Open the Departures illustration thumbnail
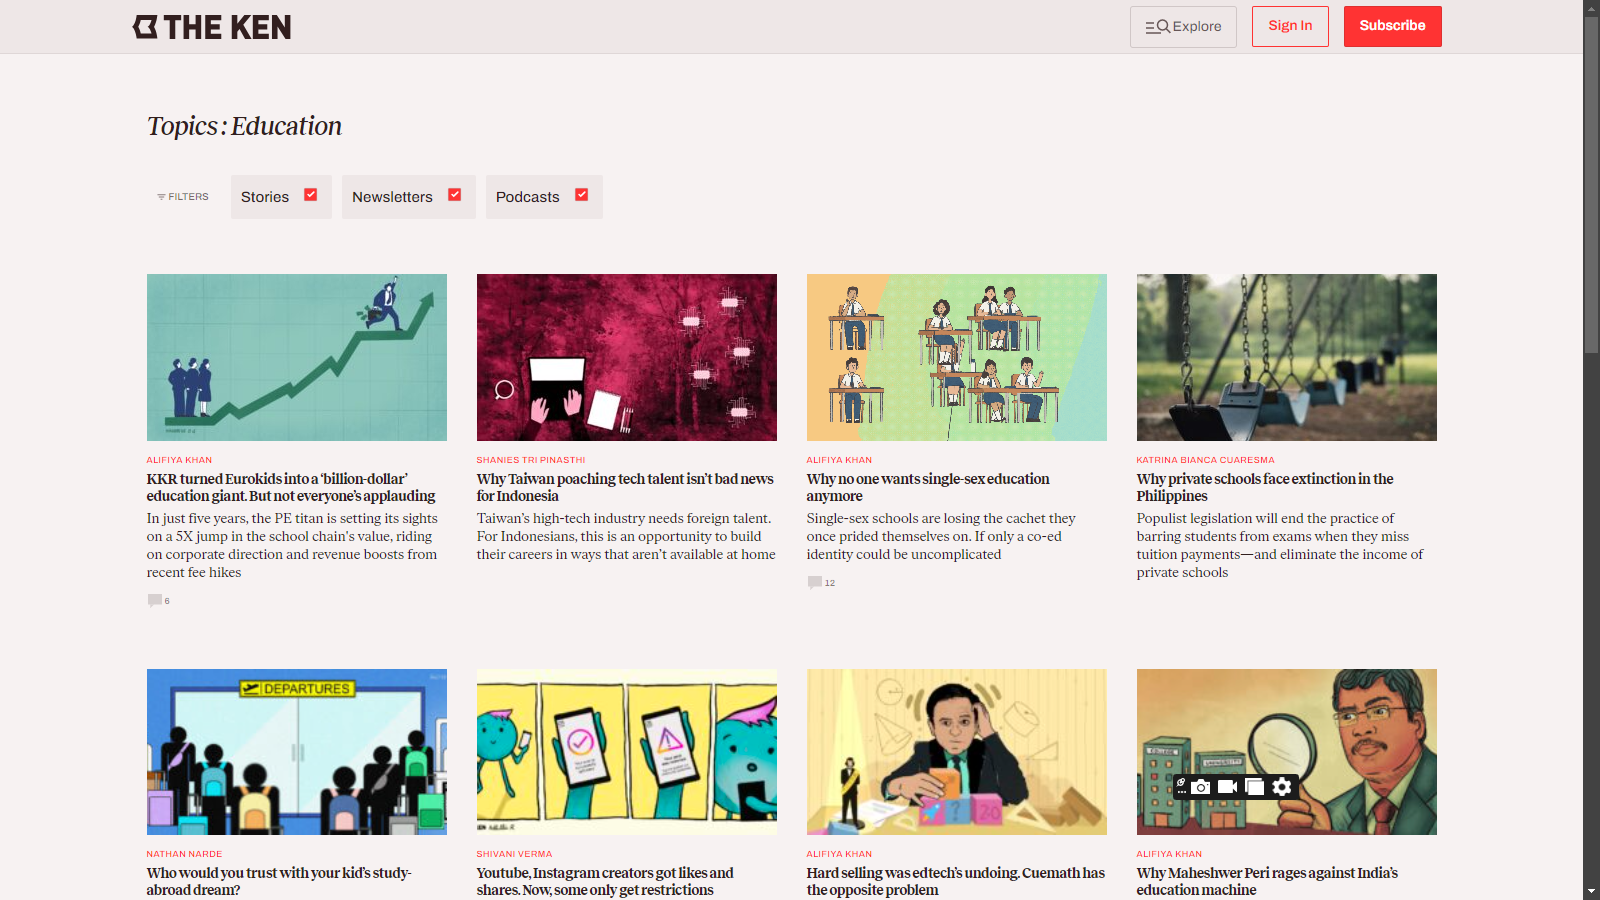1600x900 pixels. tap(297, 752)
